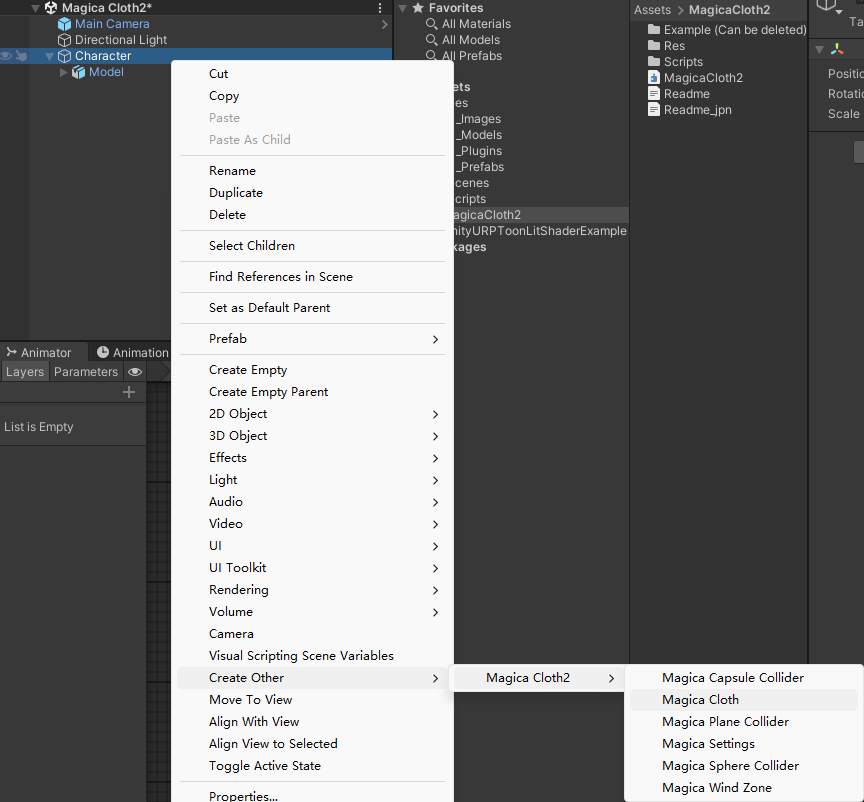This screenshot has width=864, height=802.
Task: Open the Audio submenu
Action: [x=312, y=502]
